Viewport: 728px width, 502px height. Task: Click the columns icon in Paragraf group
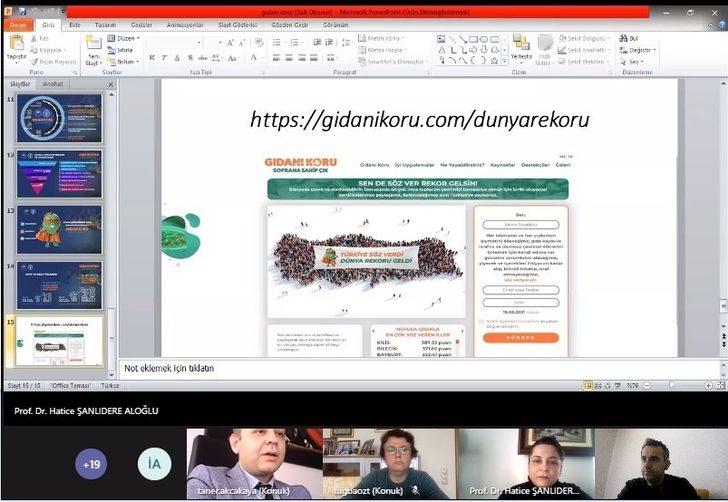pos(331,58)
